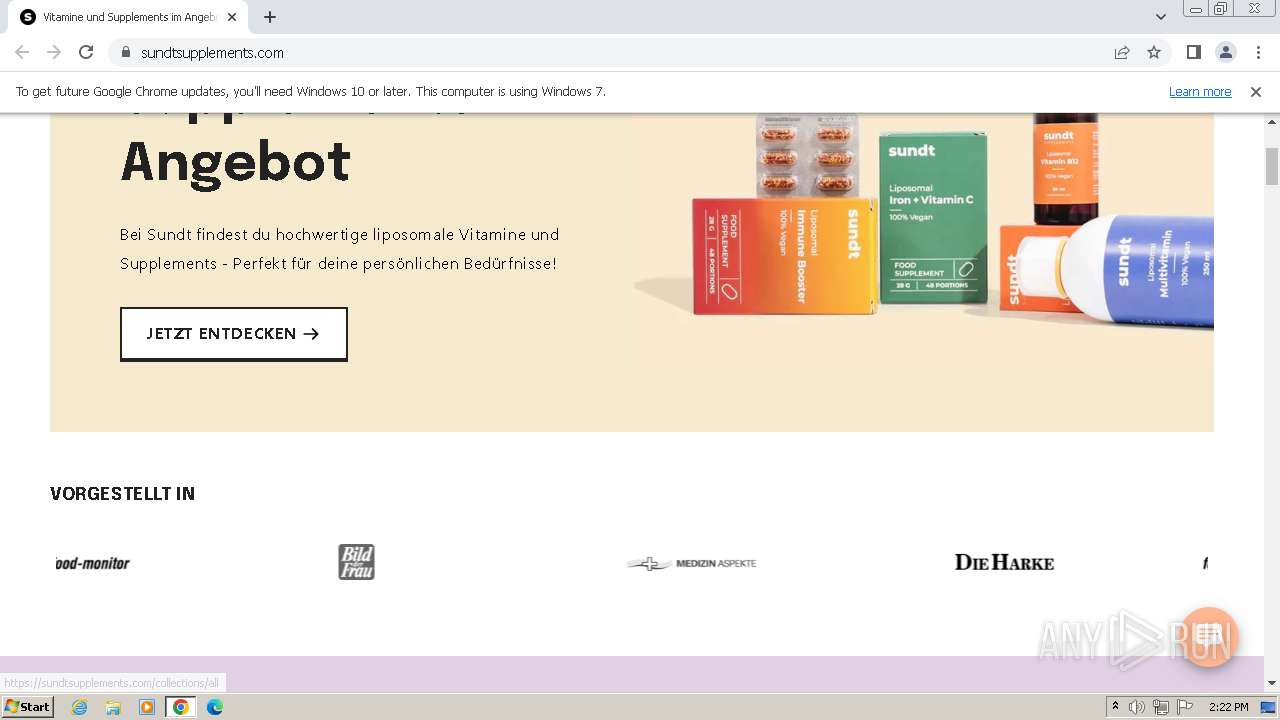Open the network connection tray icon

[x=1161, y=707]
